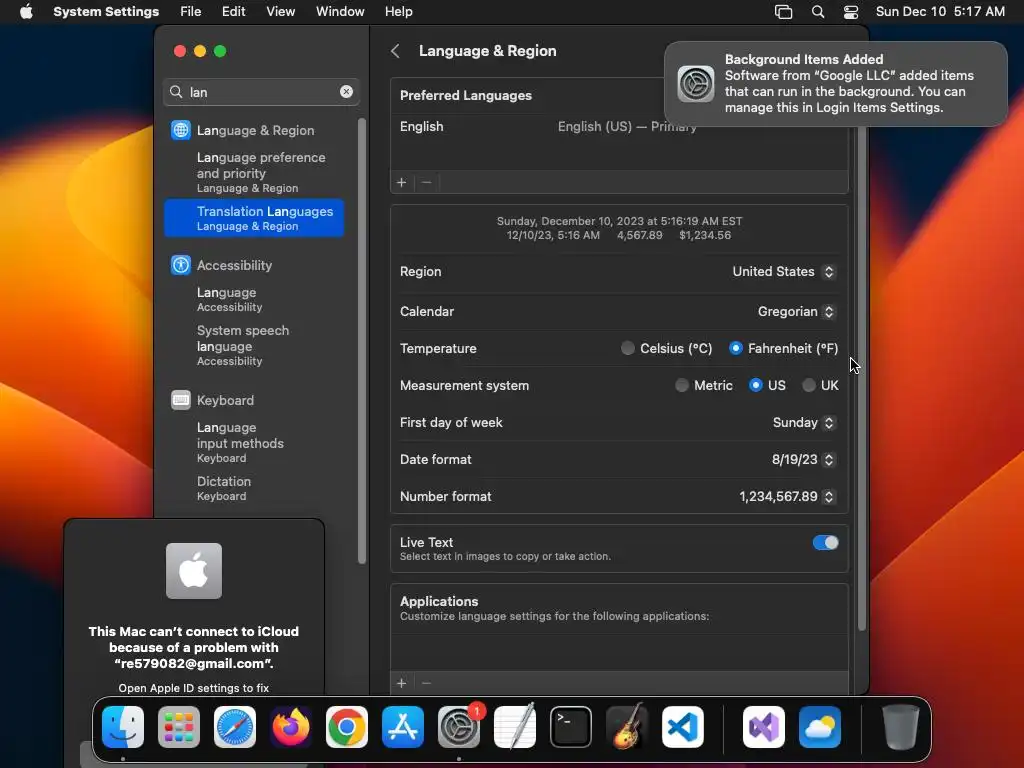
Task: Add an application language setting
Action: click(402, 683)
